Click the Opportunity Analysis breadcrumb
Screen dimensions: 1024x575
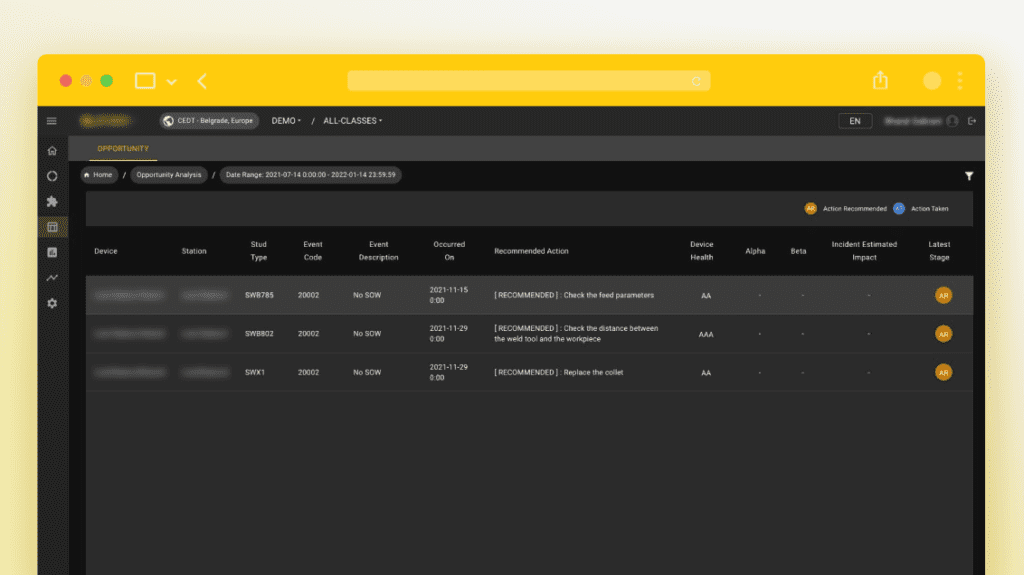pyautogui.click(x=168, y=175)
